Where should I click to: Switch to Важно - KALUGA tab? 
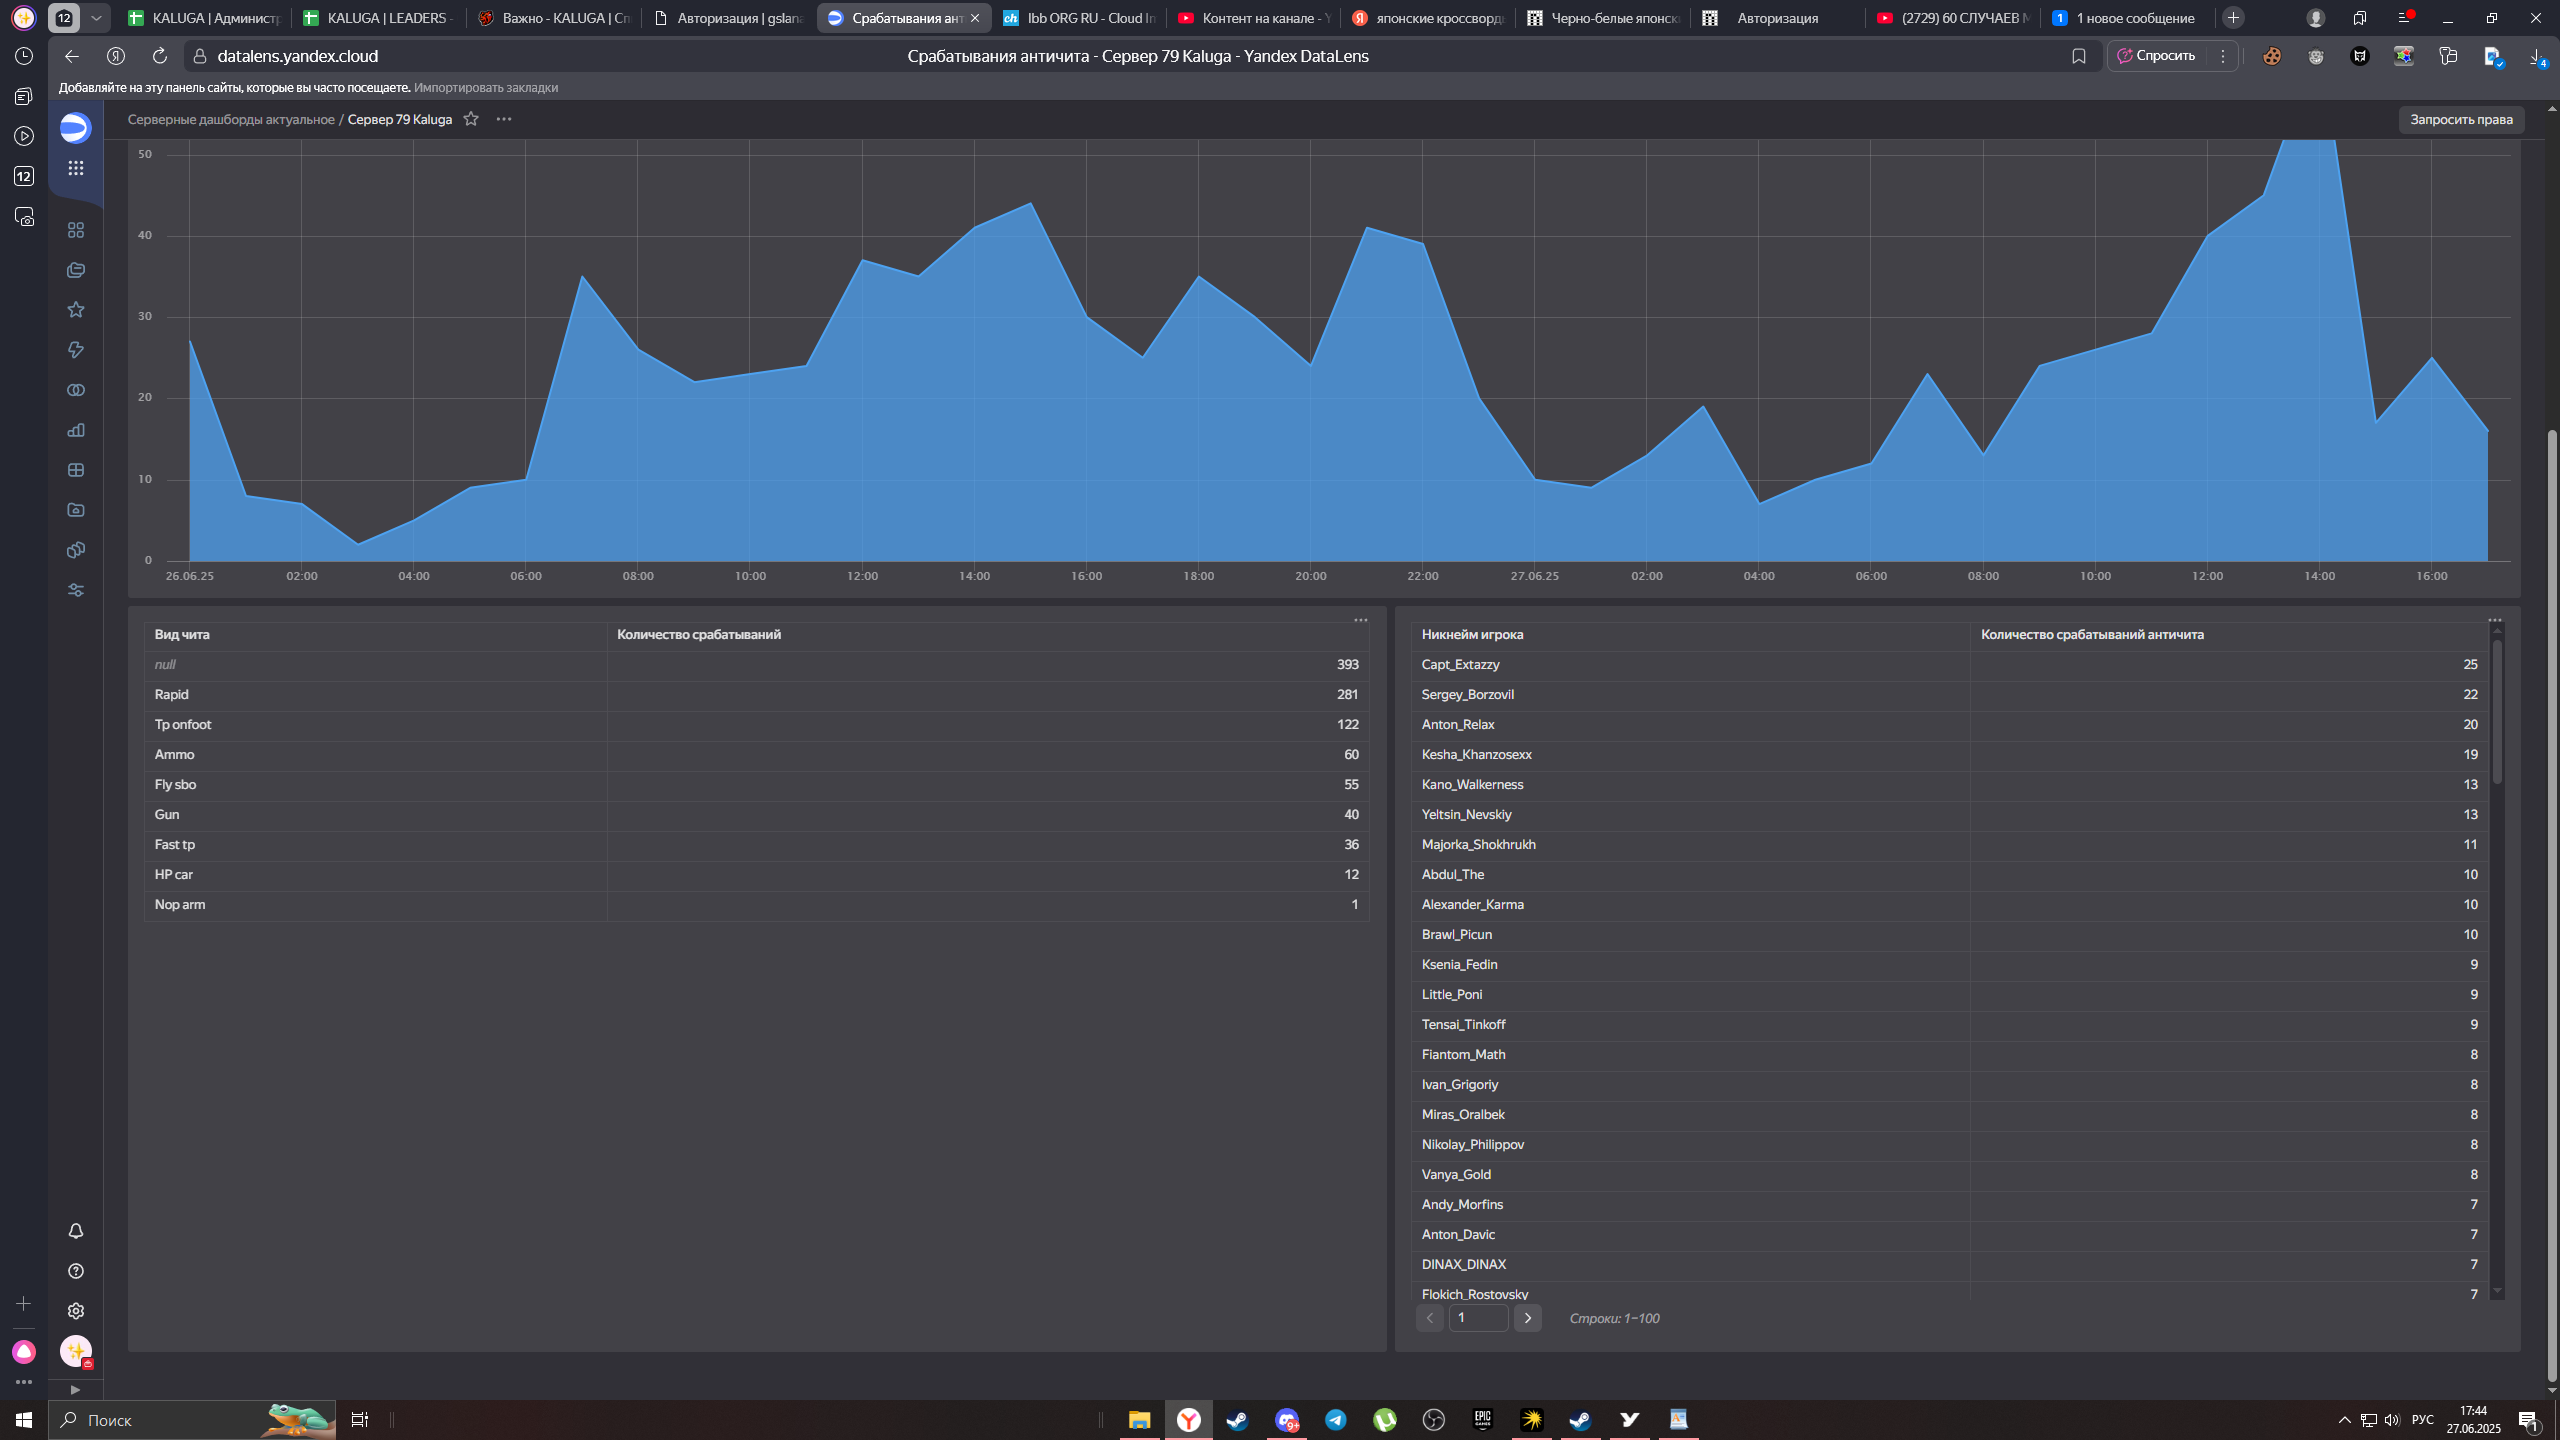pos(553,18)
